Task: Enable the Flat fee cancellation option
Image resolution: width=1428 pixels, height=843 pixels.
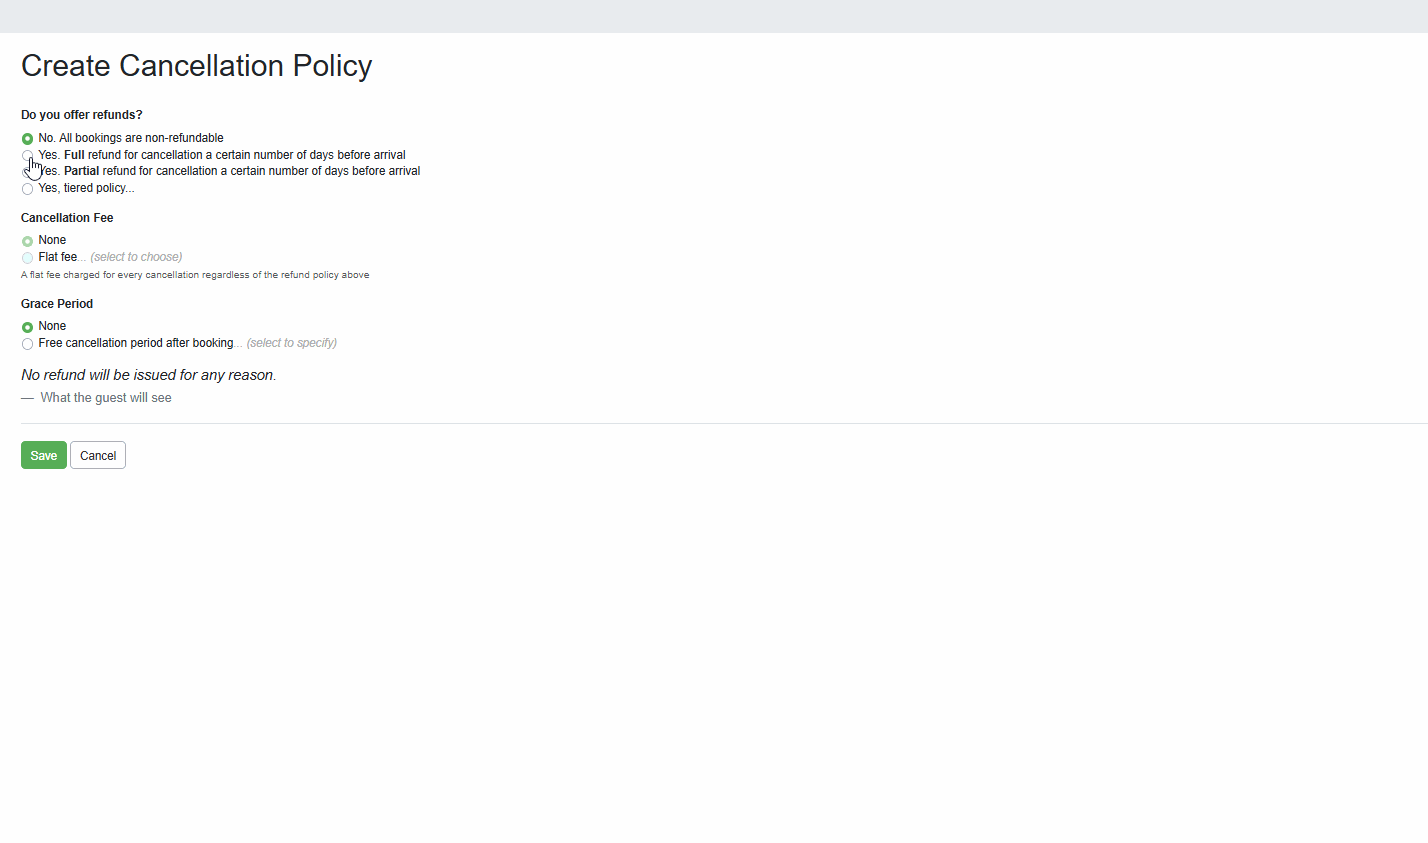Action: (27, 257)
